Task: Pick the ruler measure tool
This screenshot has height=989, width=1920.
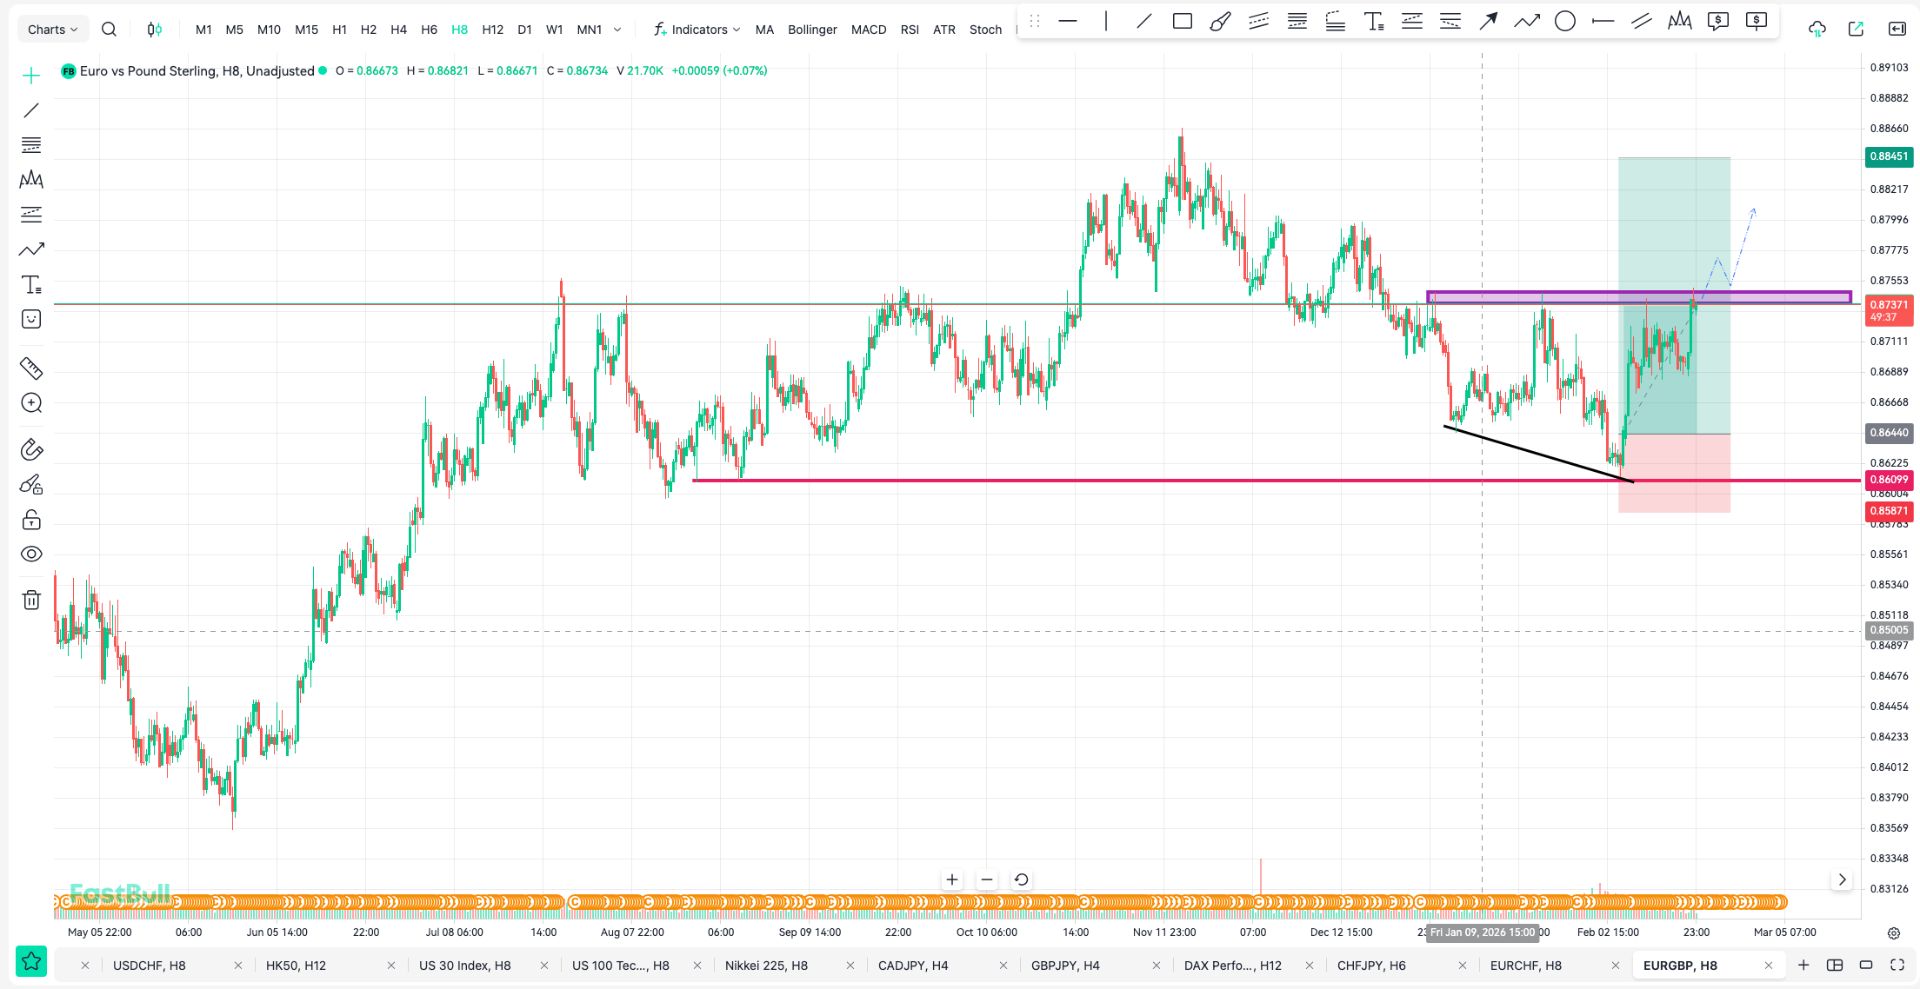Action: 31,368
